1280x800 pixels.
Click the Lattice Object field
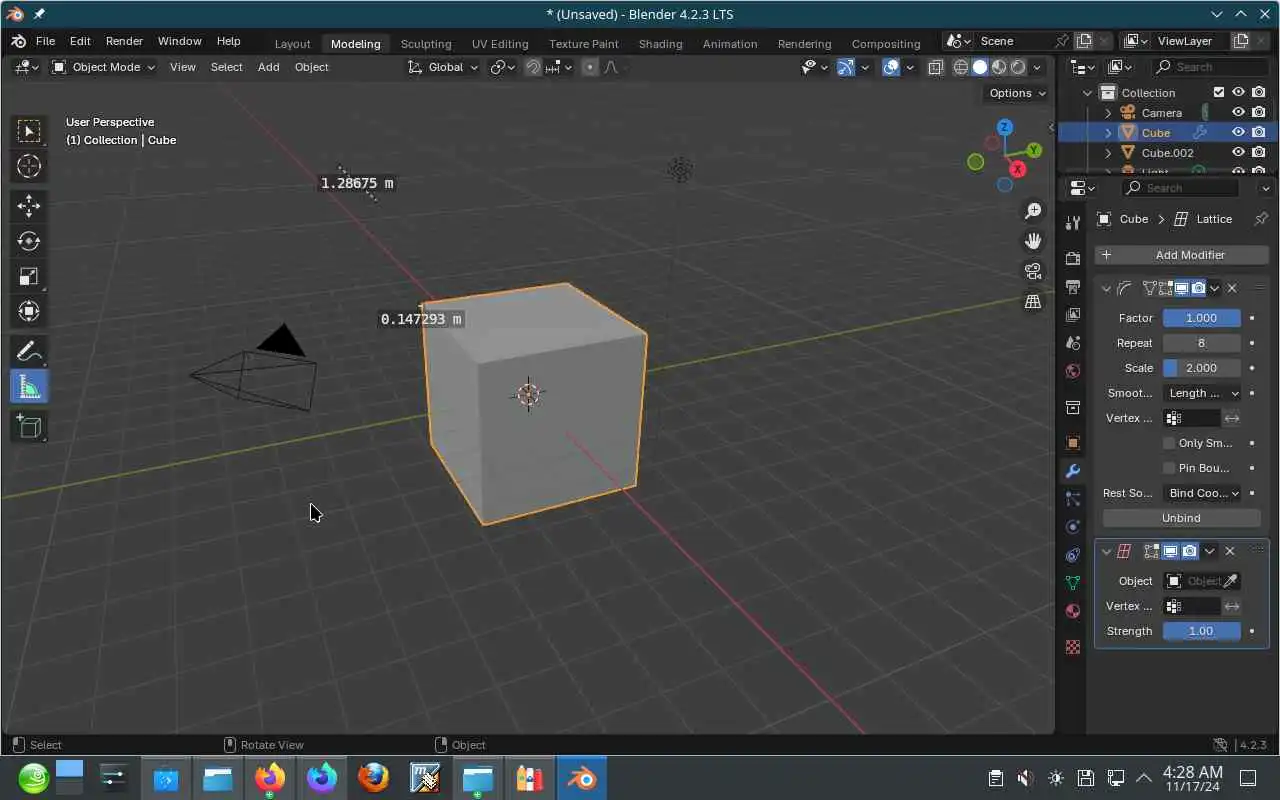coord(1203,581)
